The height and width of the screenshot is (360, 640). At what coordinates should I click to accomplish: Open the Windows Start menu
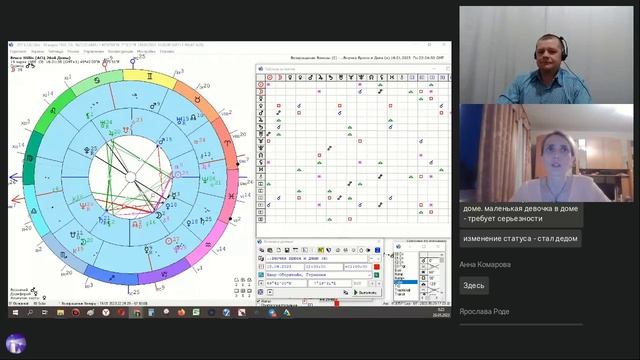click(x=15, y=313)
